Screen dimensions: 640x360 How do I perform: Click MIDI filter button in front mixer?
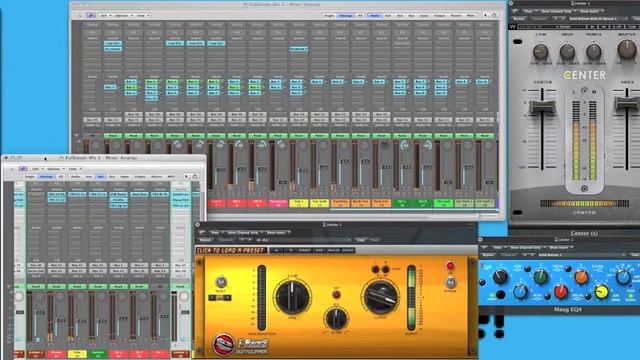coord(171,177)
